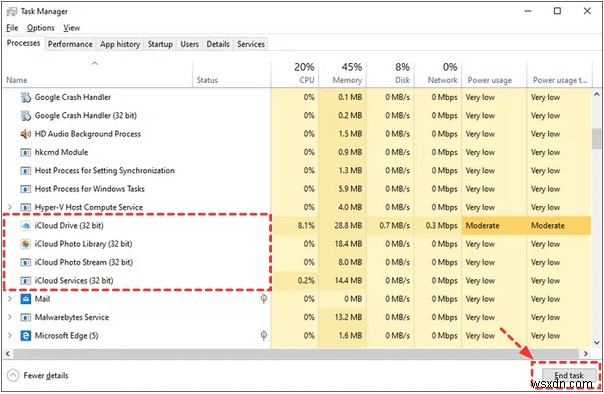Viewport: 604px width, 394px height.
Task: Click the vertical scrollbar down arrow
Action: (x=597, y=343)
